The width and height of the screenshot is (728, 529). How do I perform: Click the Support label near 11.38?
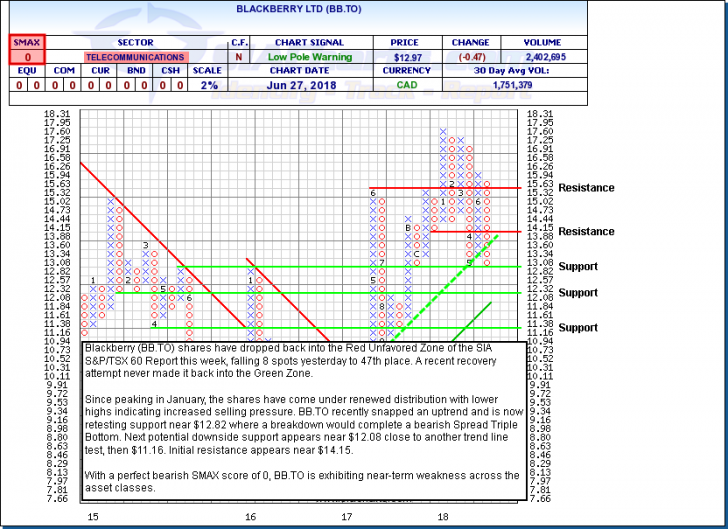click(578, 328)
